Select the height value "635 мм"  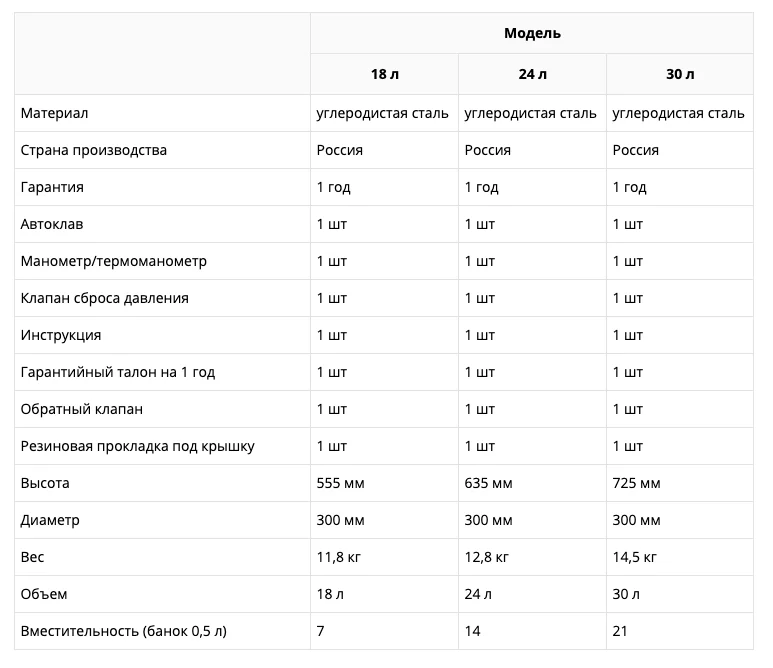pos(488,483)
